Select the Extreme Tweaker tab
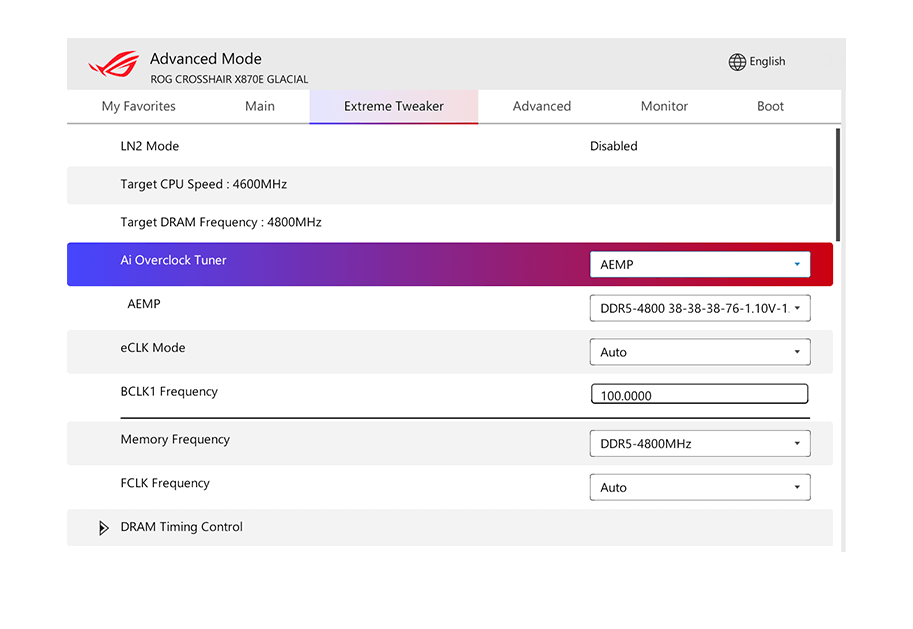The image size is (913, 629). (x=394, y=107)
